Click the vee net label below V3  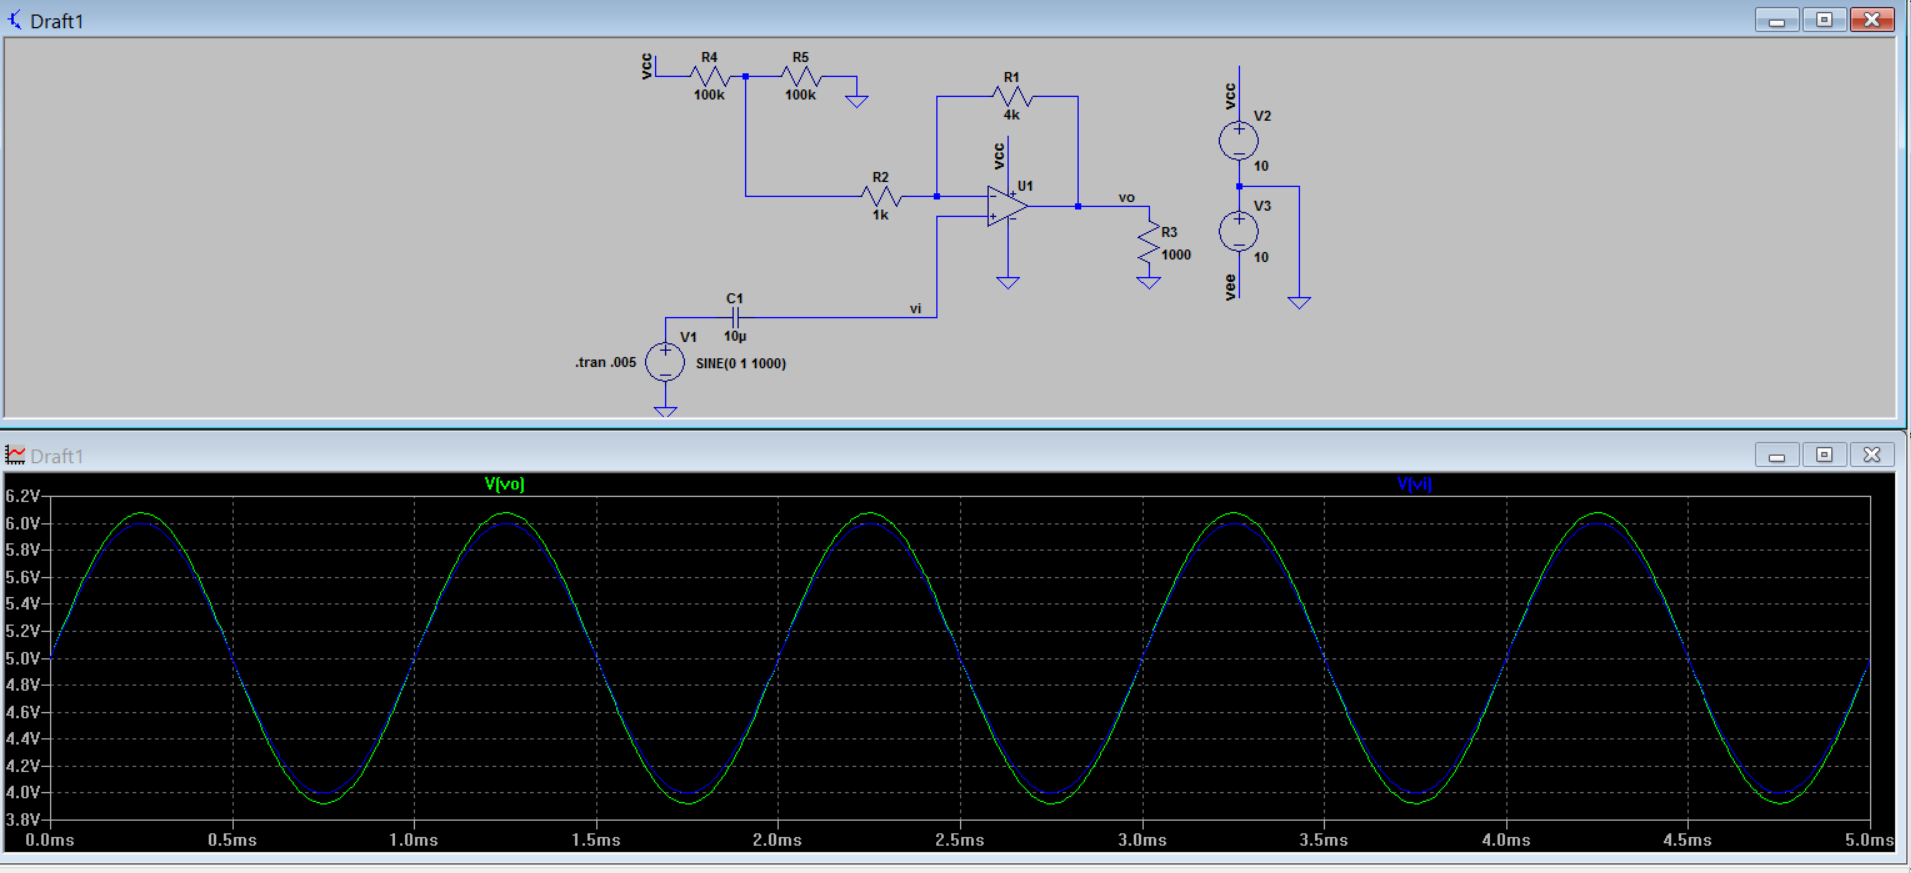[1230, 287]
